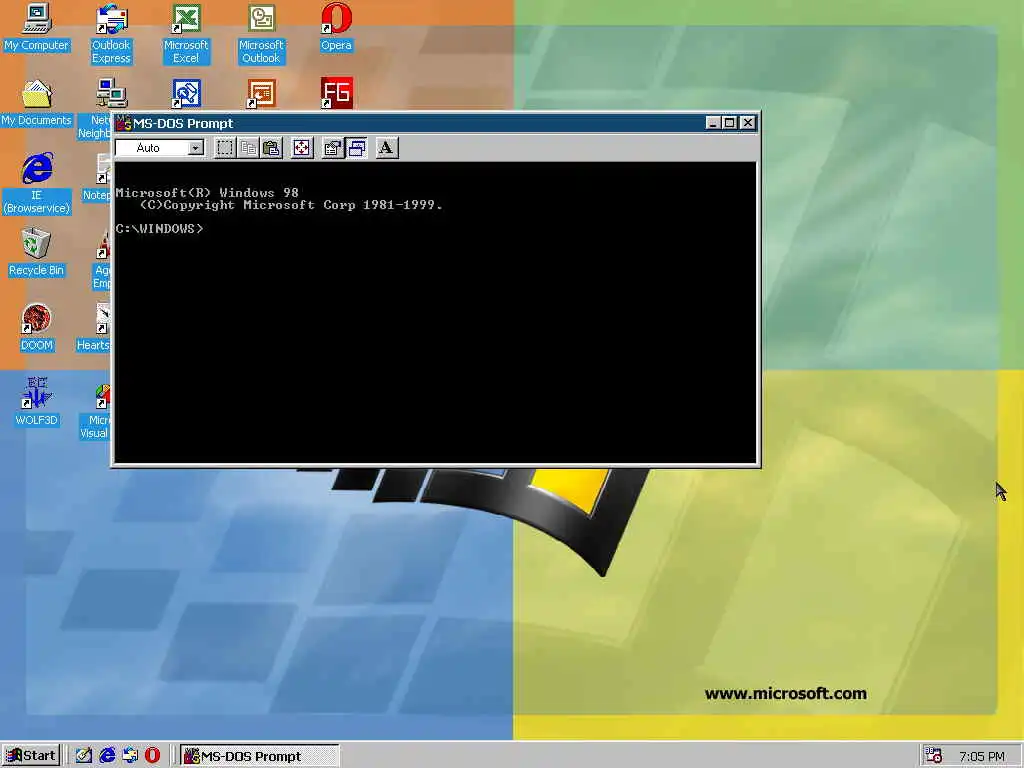Screen dimensions: 1024x768
Task: Click the Outlook Express quick launch icon
Action: [x=130, y=756]
